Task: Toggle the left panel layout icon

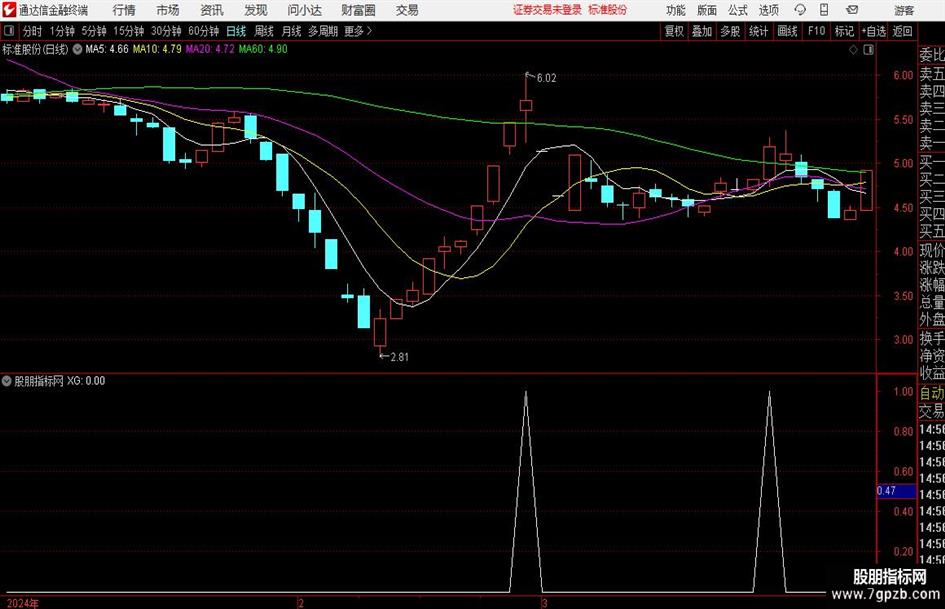Action: click(x=9, y=31)
